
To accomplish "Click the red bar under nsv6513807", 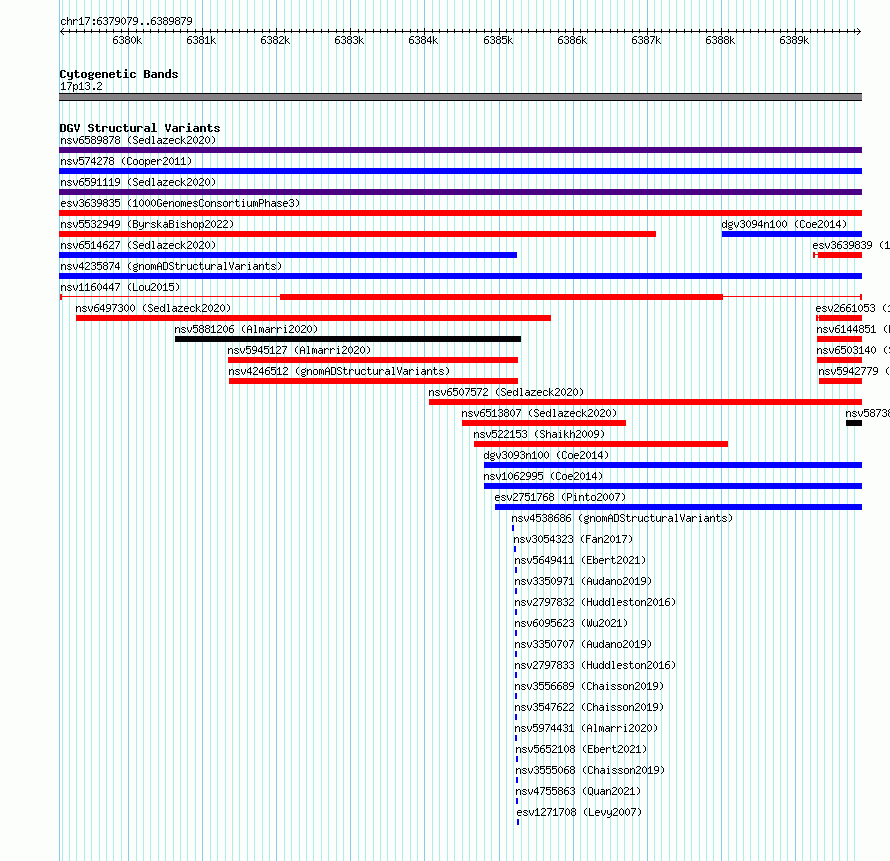I will (544, 423).
